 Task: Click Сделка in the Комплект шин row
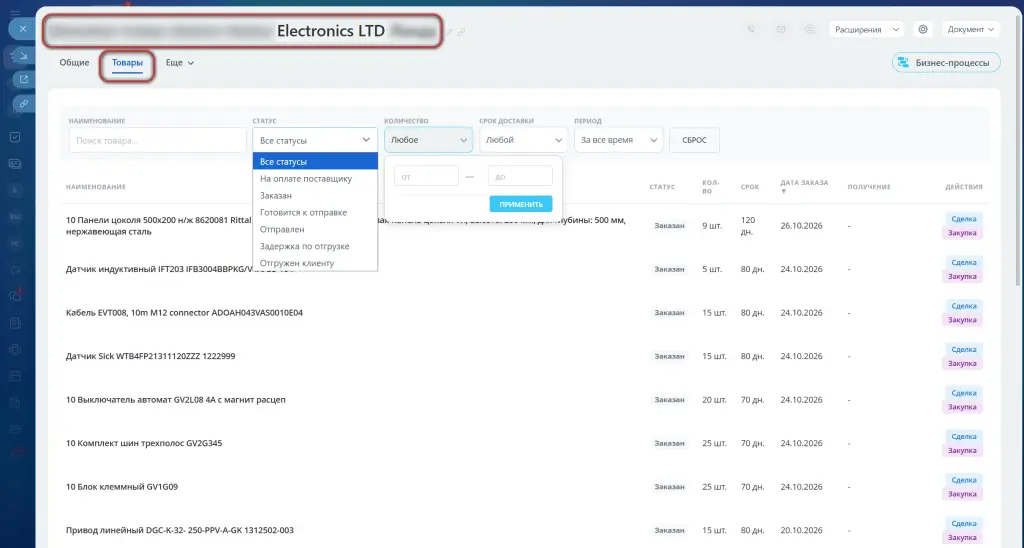coord(963,436)
